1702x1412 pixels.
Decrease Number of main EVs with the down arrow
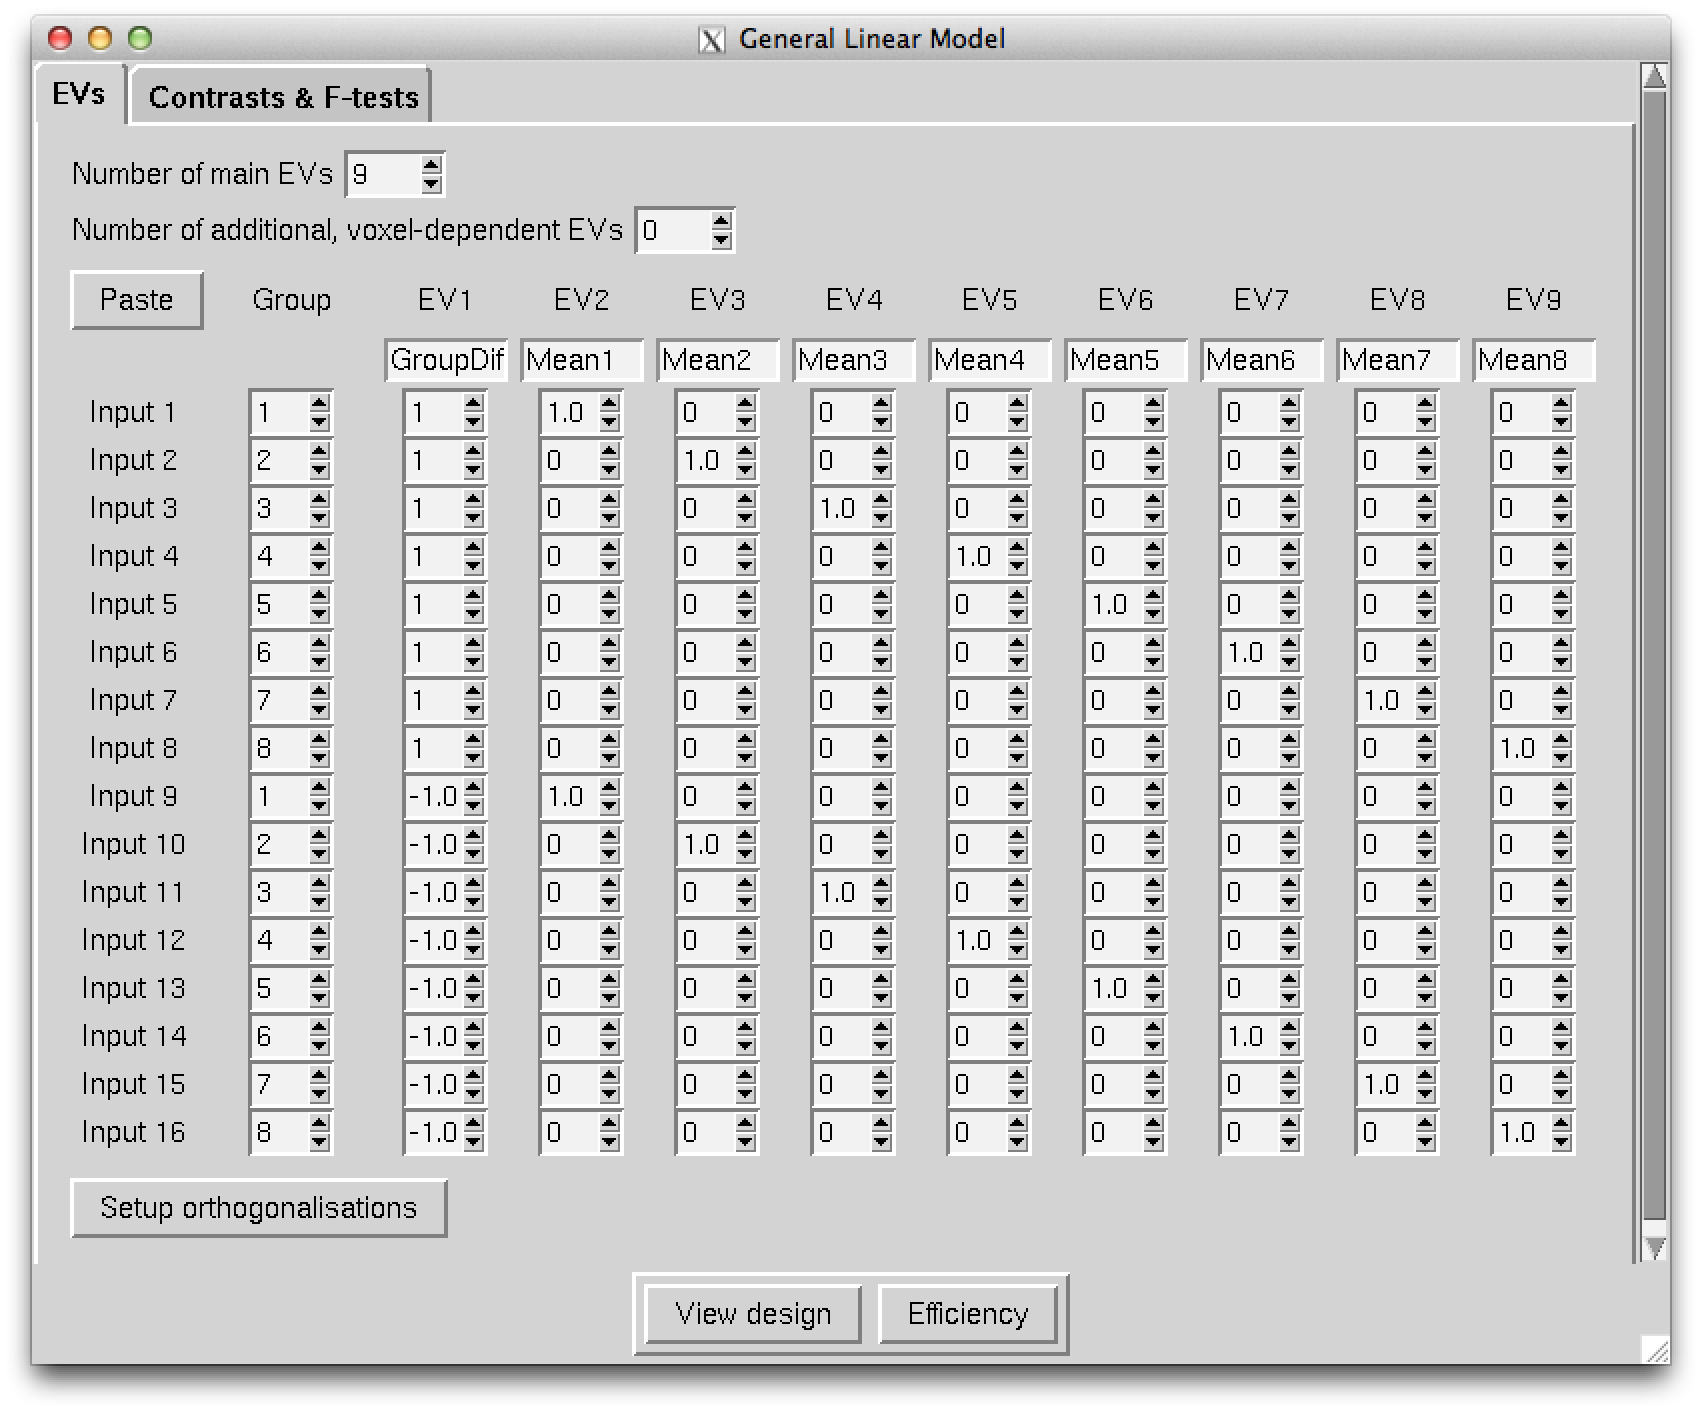pyautogui.click(x=431, y=183)
